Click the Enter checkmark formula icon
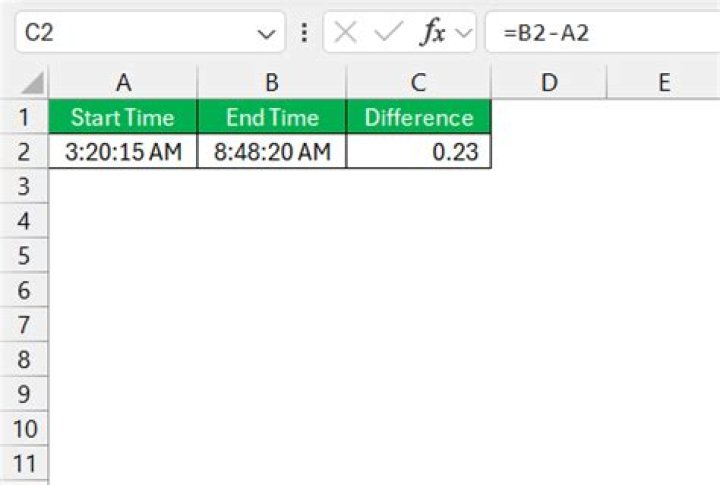The height and width of the screenshot is (485, 720). tap(387, 32)
